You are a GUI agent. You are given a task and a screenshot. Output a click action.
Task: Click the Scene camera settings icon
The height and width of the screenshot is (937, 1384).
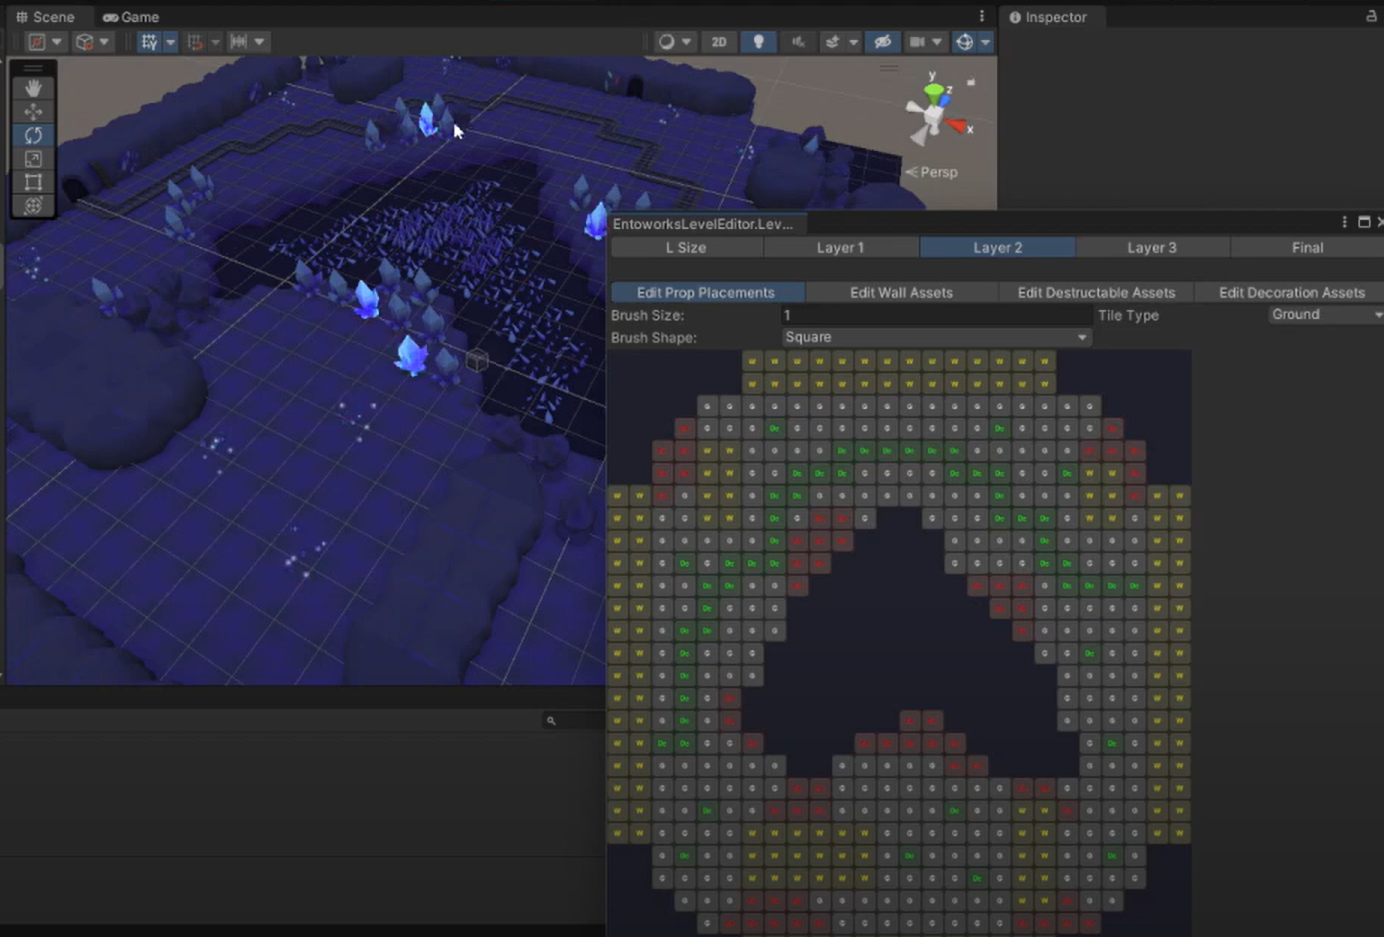coord(917,42)
